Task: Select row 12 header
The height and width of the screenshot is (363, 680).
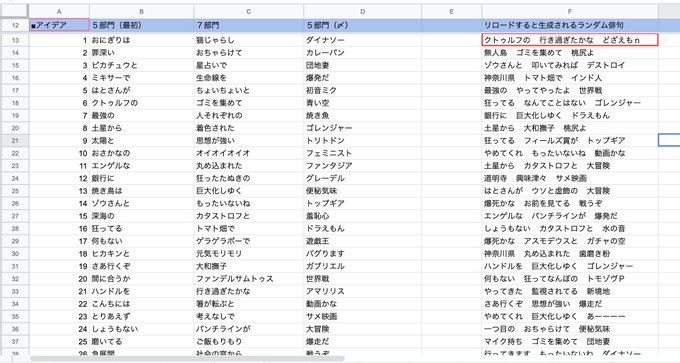Action: click(x=15, y=25)
